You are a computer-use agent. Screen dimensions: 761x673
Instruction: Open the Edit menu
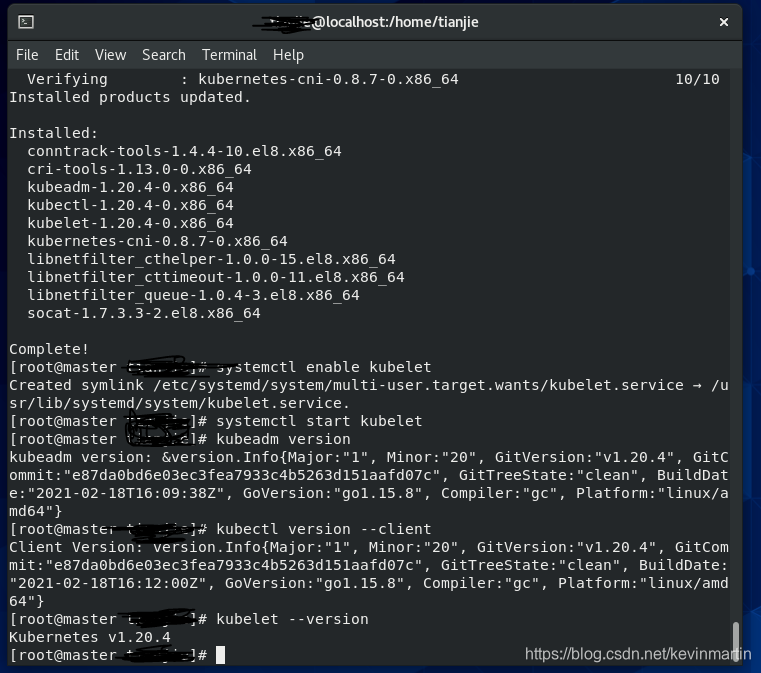[x=66, y=55]
